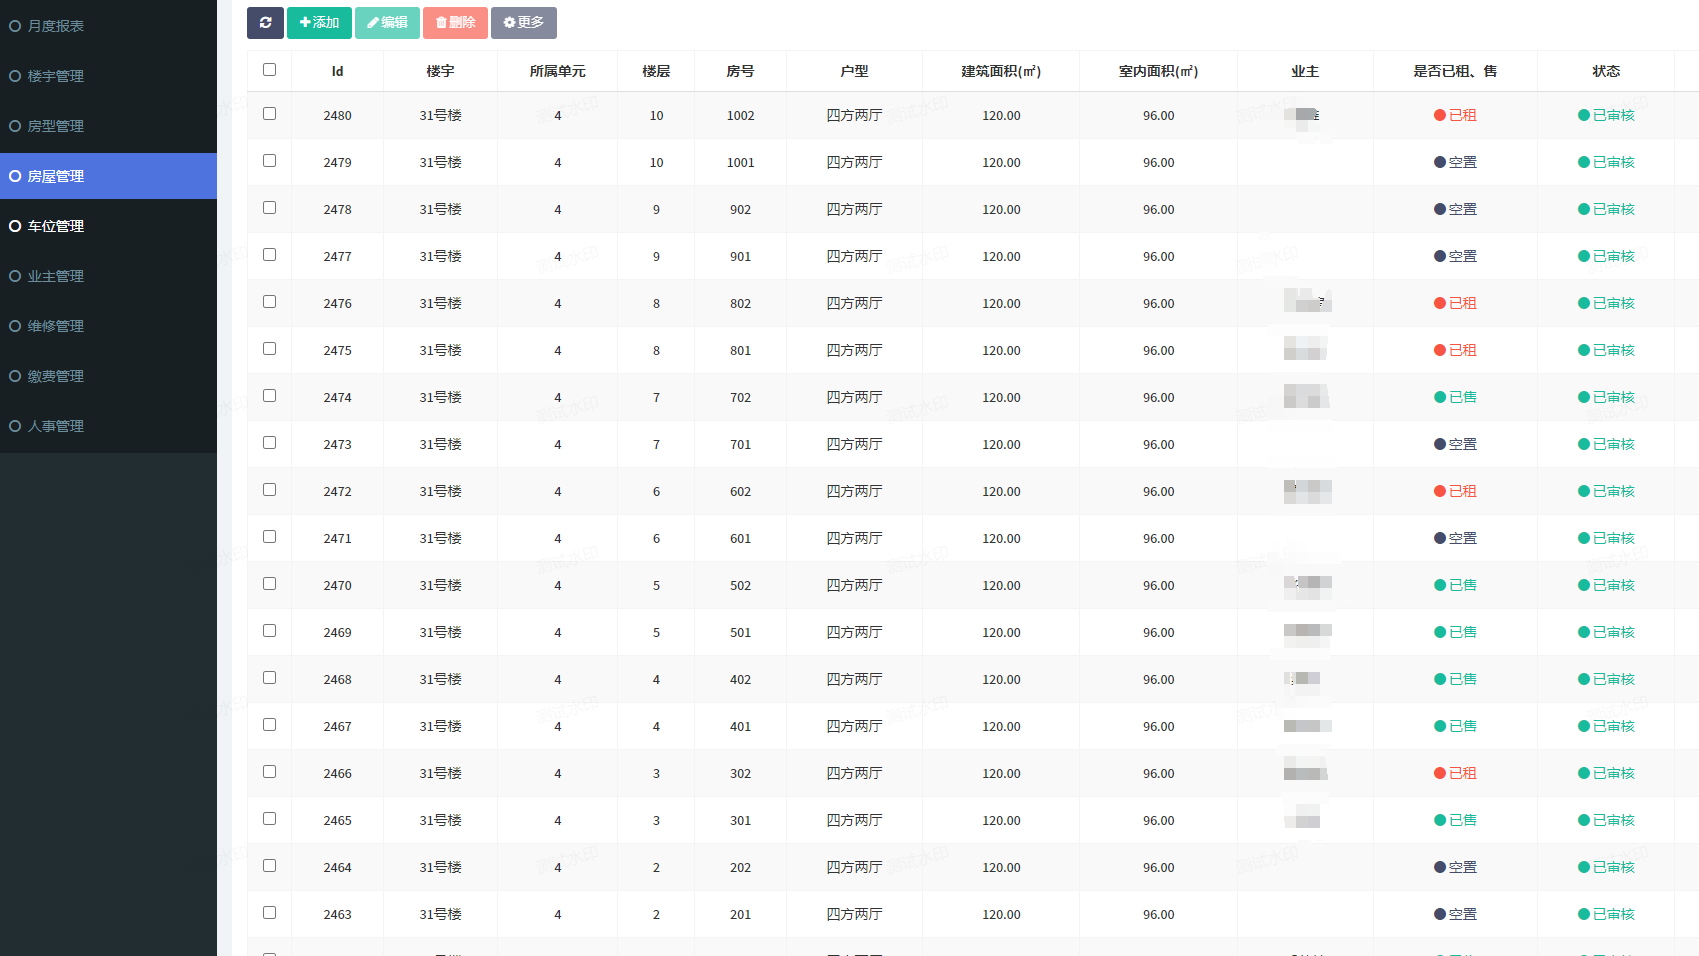This screenshot has height=956, width=1699.
Task: Go to 楼宇管理 sidebar menu
Action: click(56, 76)
